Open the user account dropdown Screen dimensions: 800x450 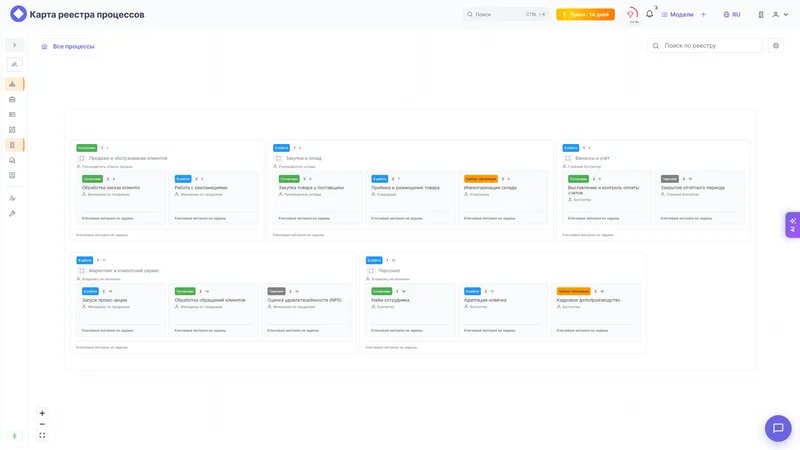pyautogui.click(x=780, y=15)
